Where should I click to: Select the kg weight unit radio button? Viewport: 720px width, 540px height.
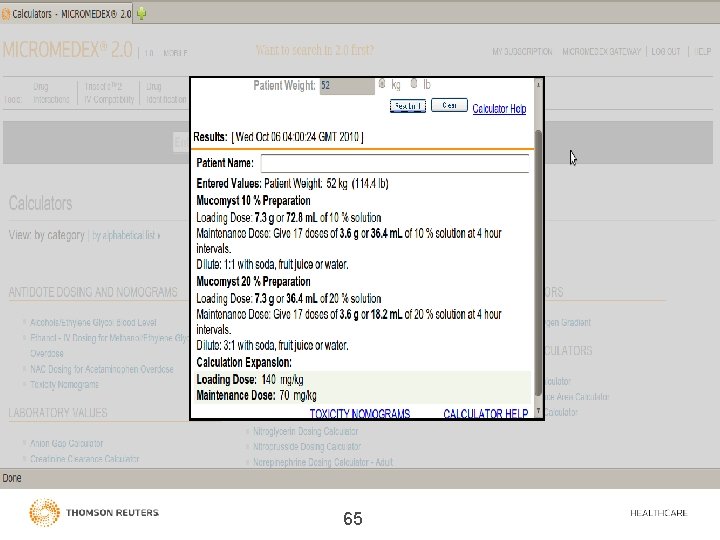coord(382,84)
